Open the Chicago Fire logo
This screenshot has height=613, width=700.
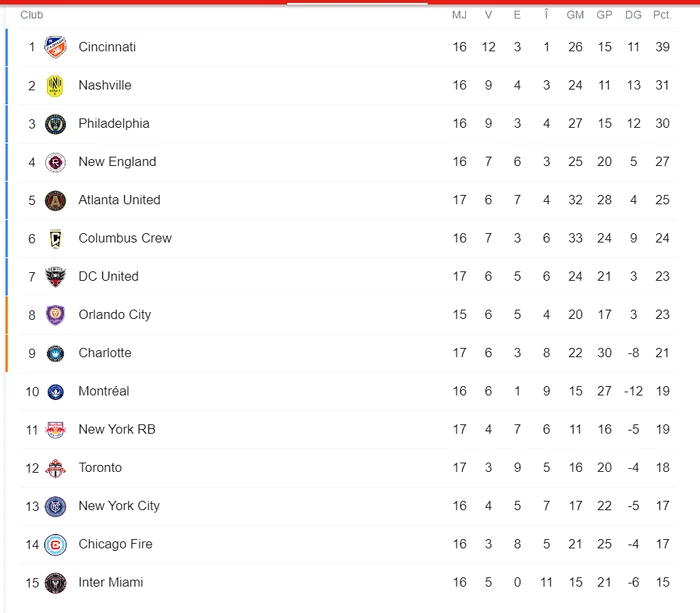coord(55,545)
